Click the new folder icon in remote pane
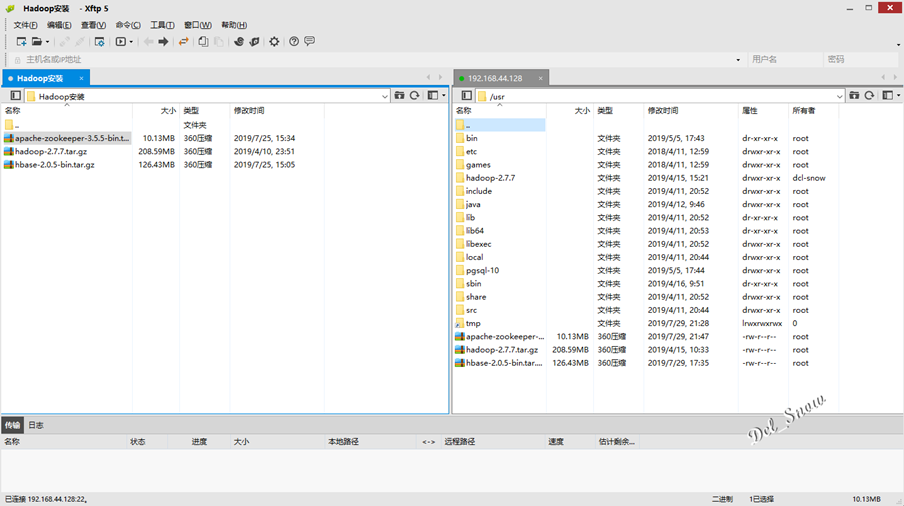The image size is (904, 506). (854, 96)
